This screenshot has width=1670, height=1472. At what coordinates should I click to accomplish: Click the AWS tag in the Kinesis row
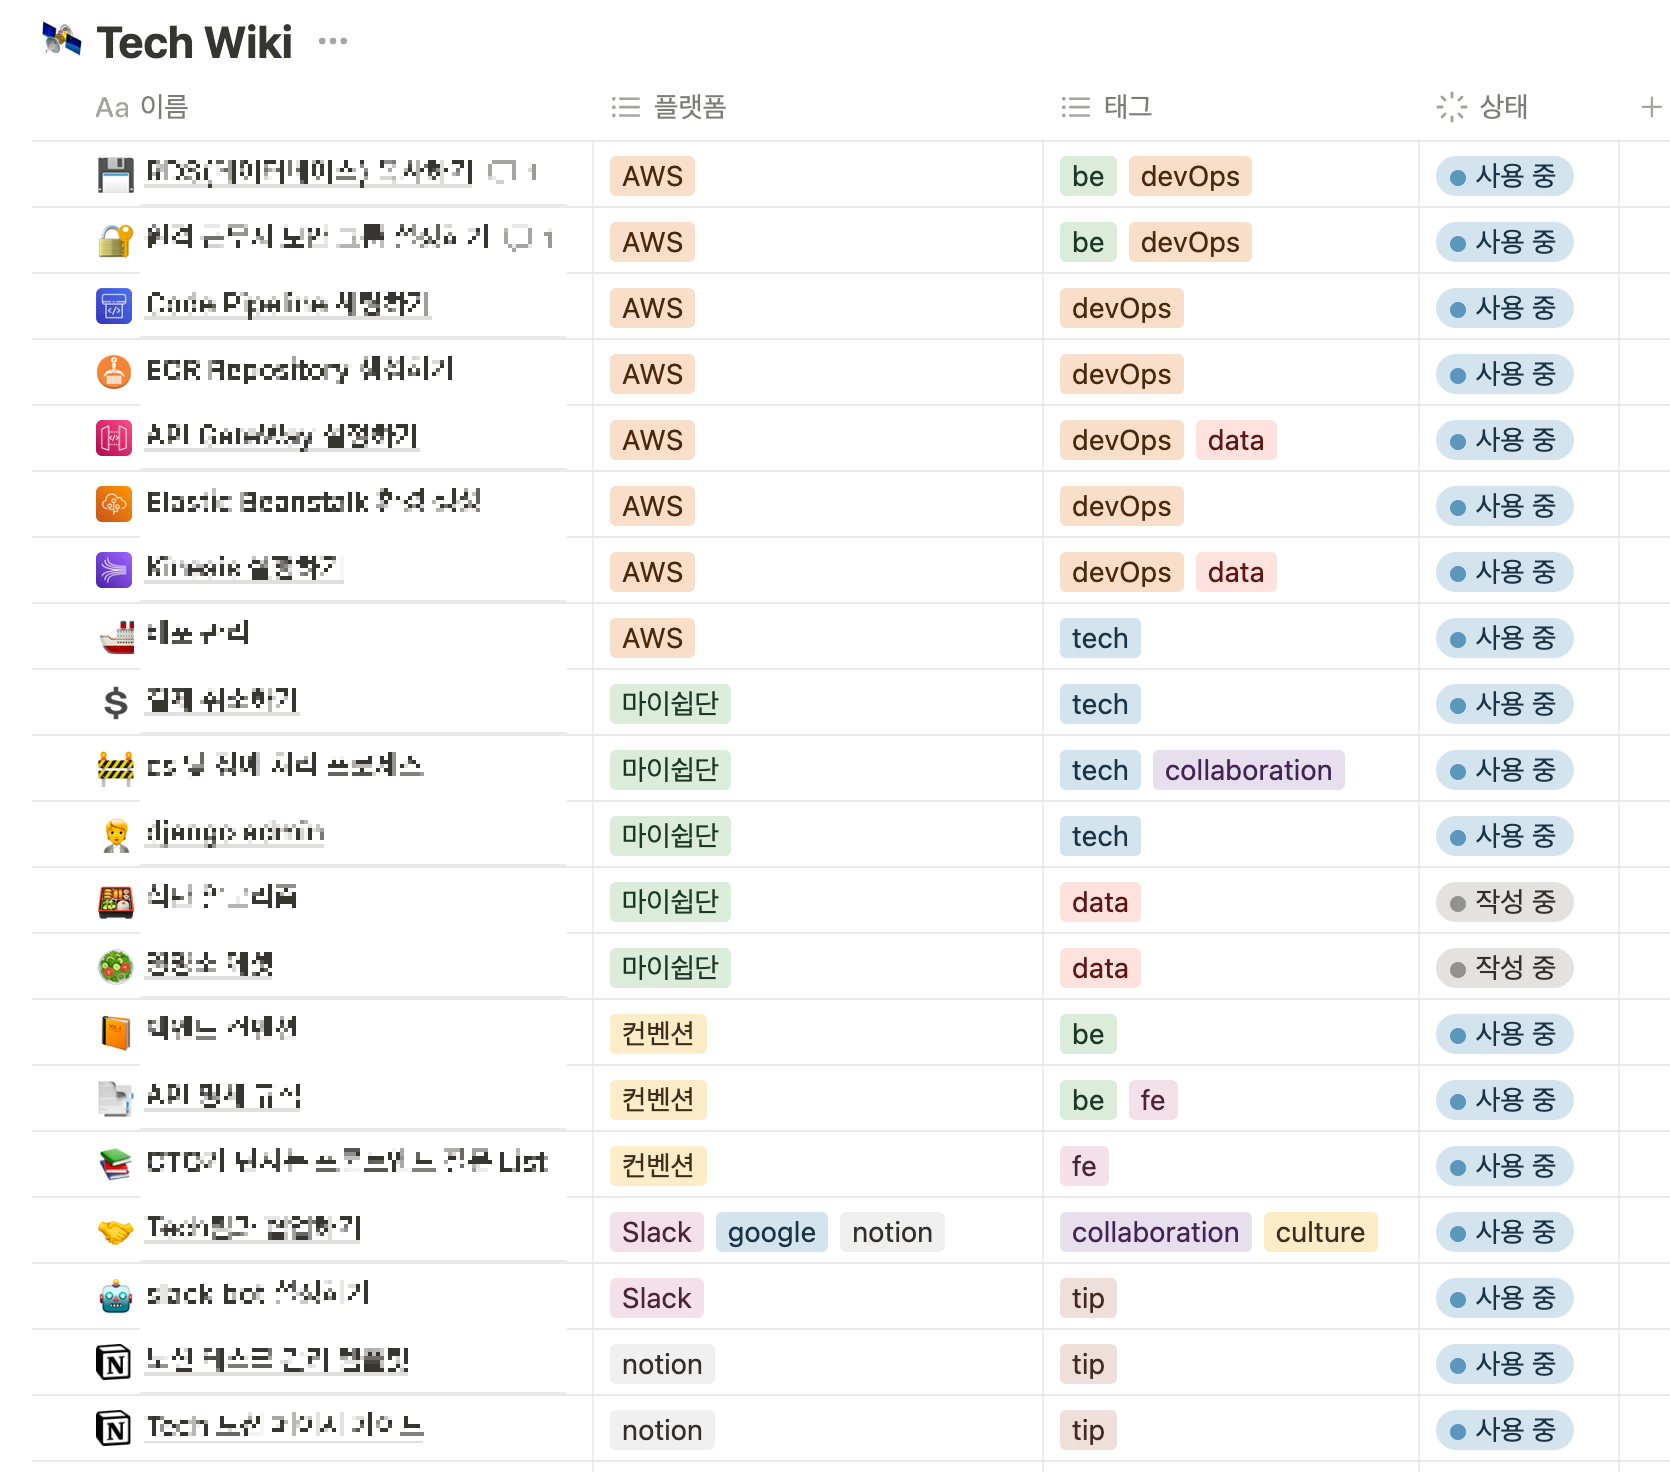652,572
